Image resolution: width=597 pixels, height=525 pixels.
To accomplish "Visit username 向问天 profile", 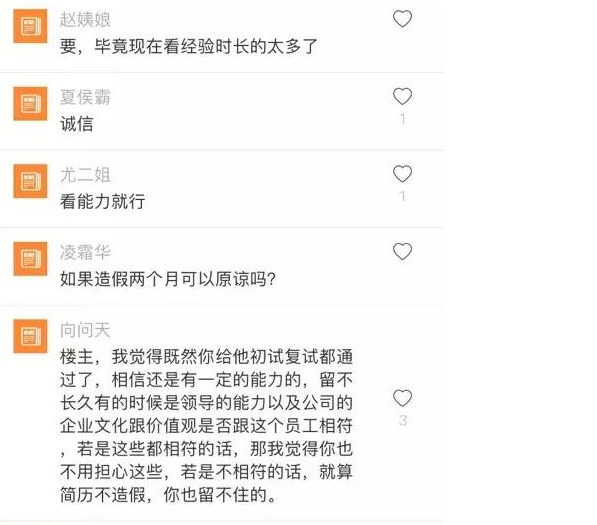I will tap(85, 330).
